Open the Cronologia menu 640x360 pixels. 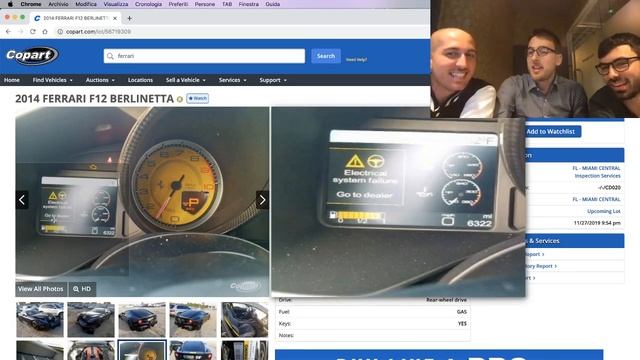pyautogui.click(x=148, y=4)
